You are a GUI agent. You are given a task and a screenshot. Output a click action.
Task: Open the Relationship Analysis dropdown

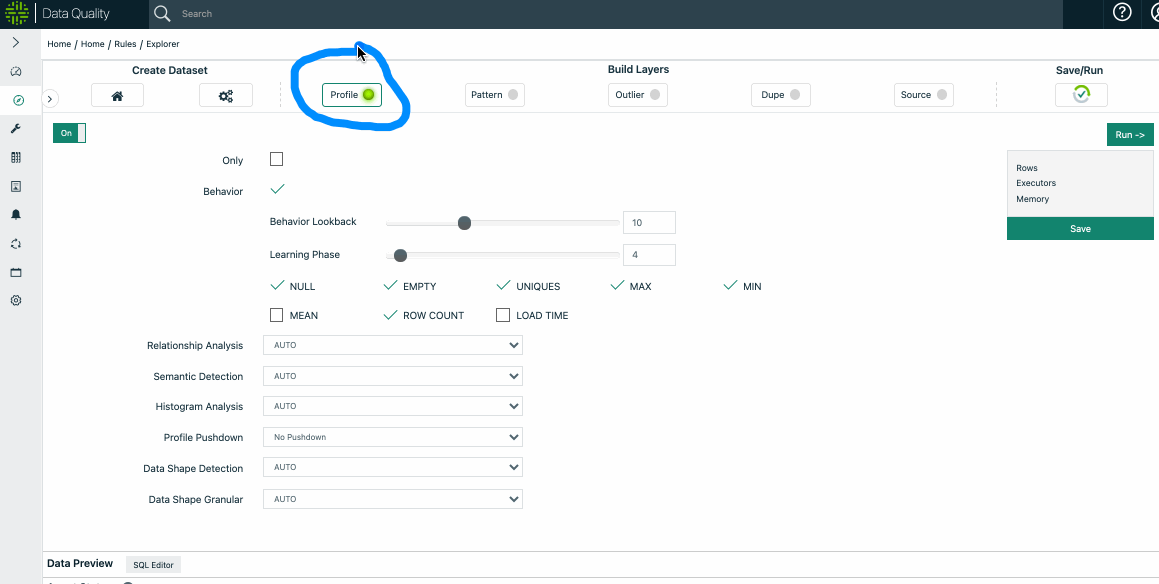pyautogui.click(x=392, y=345)
